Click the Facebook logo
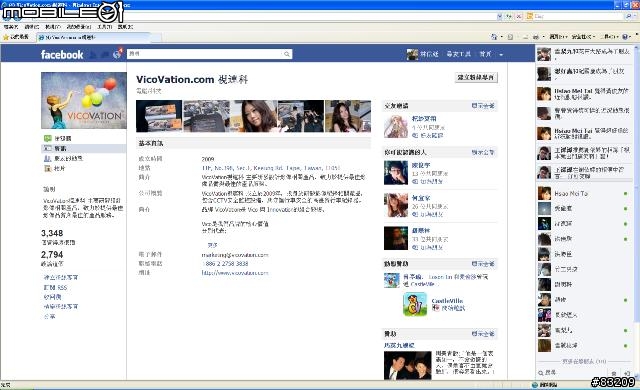Viewport: 640px width, 390px height. (x=62, y=54)
